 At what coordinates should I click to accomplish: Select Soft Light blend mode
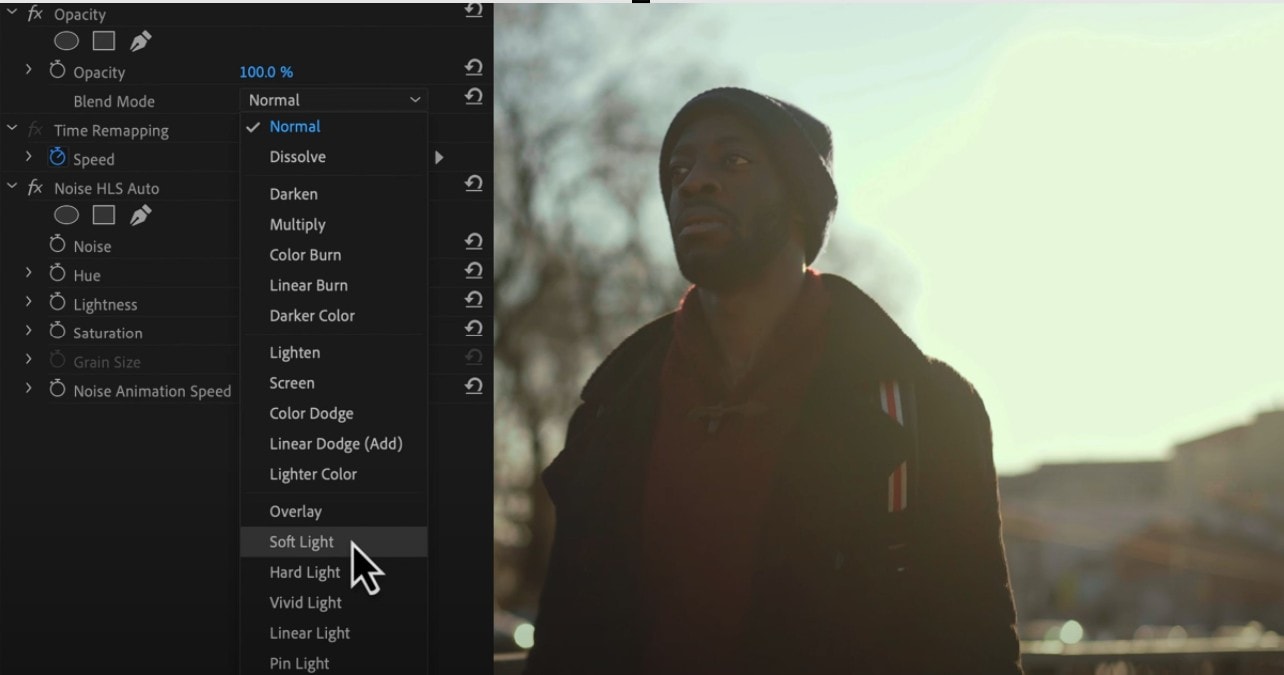pos(334,542)
